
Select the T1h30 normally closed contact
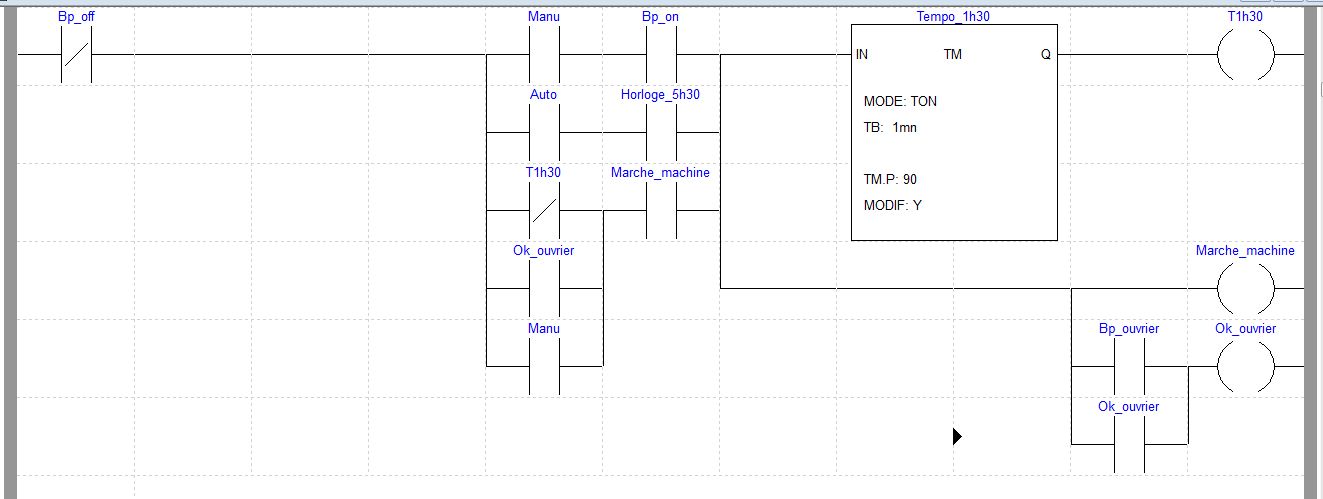pos(544,210)
